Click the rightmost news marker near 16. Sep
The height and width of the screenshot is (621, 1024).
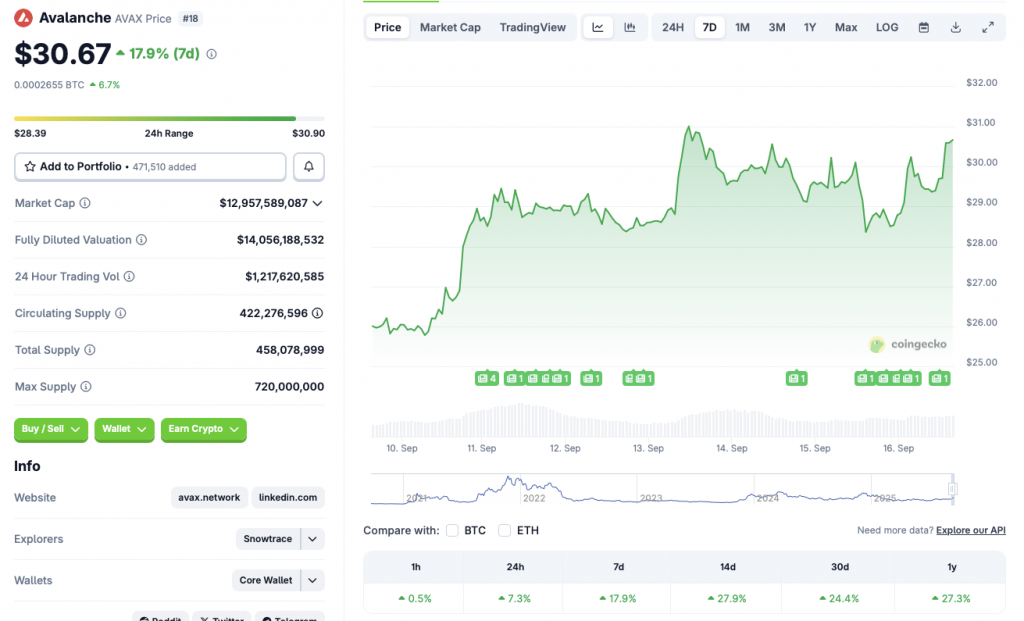(940, 378)
